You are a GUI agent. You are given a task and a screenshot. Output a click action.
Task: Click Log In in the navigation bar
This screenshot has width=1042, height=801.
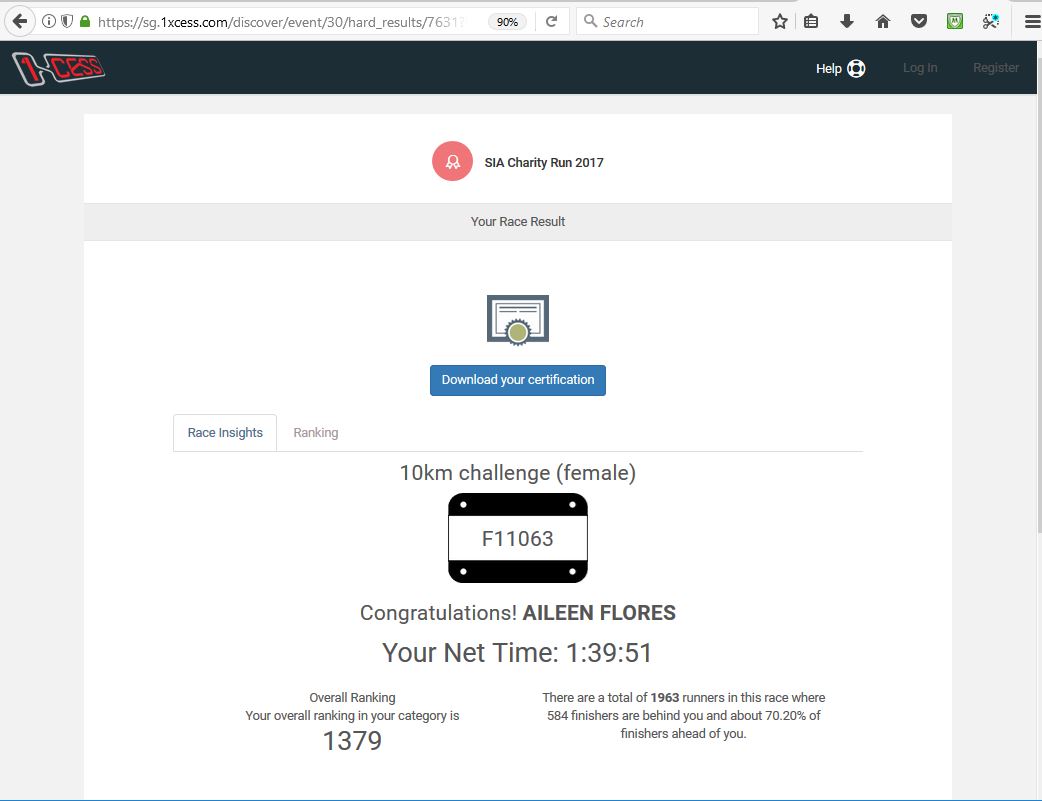tap(919, 68)
